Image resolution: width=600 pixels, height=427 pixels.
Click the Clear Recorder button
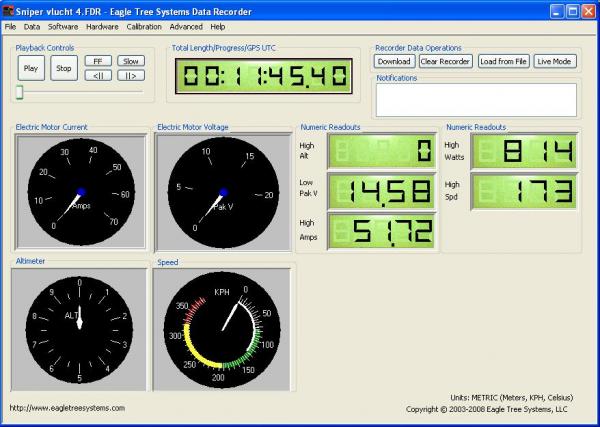pyautogui.click(x=446, y=62)
